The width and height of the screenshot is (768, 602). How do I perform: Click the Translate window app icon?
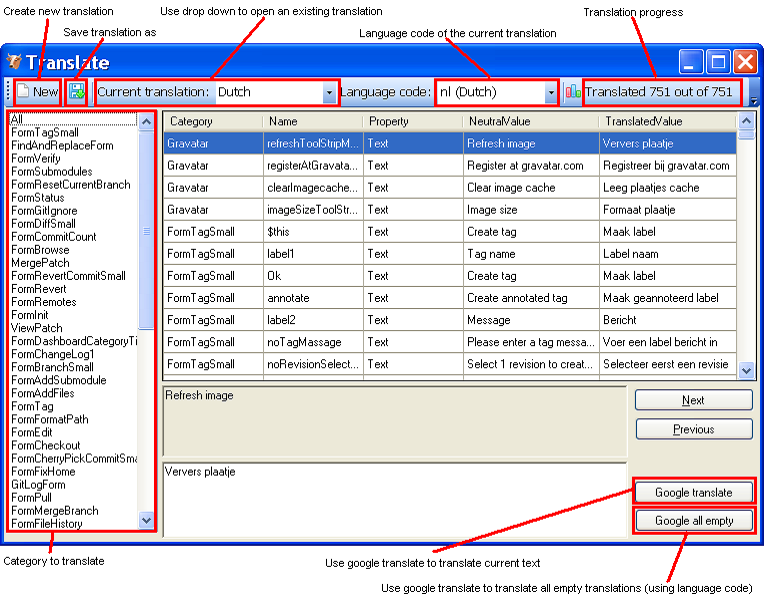[14, 62]
